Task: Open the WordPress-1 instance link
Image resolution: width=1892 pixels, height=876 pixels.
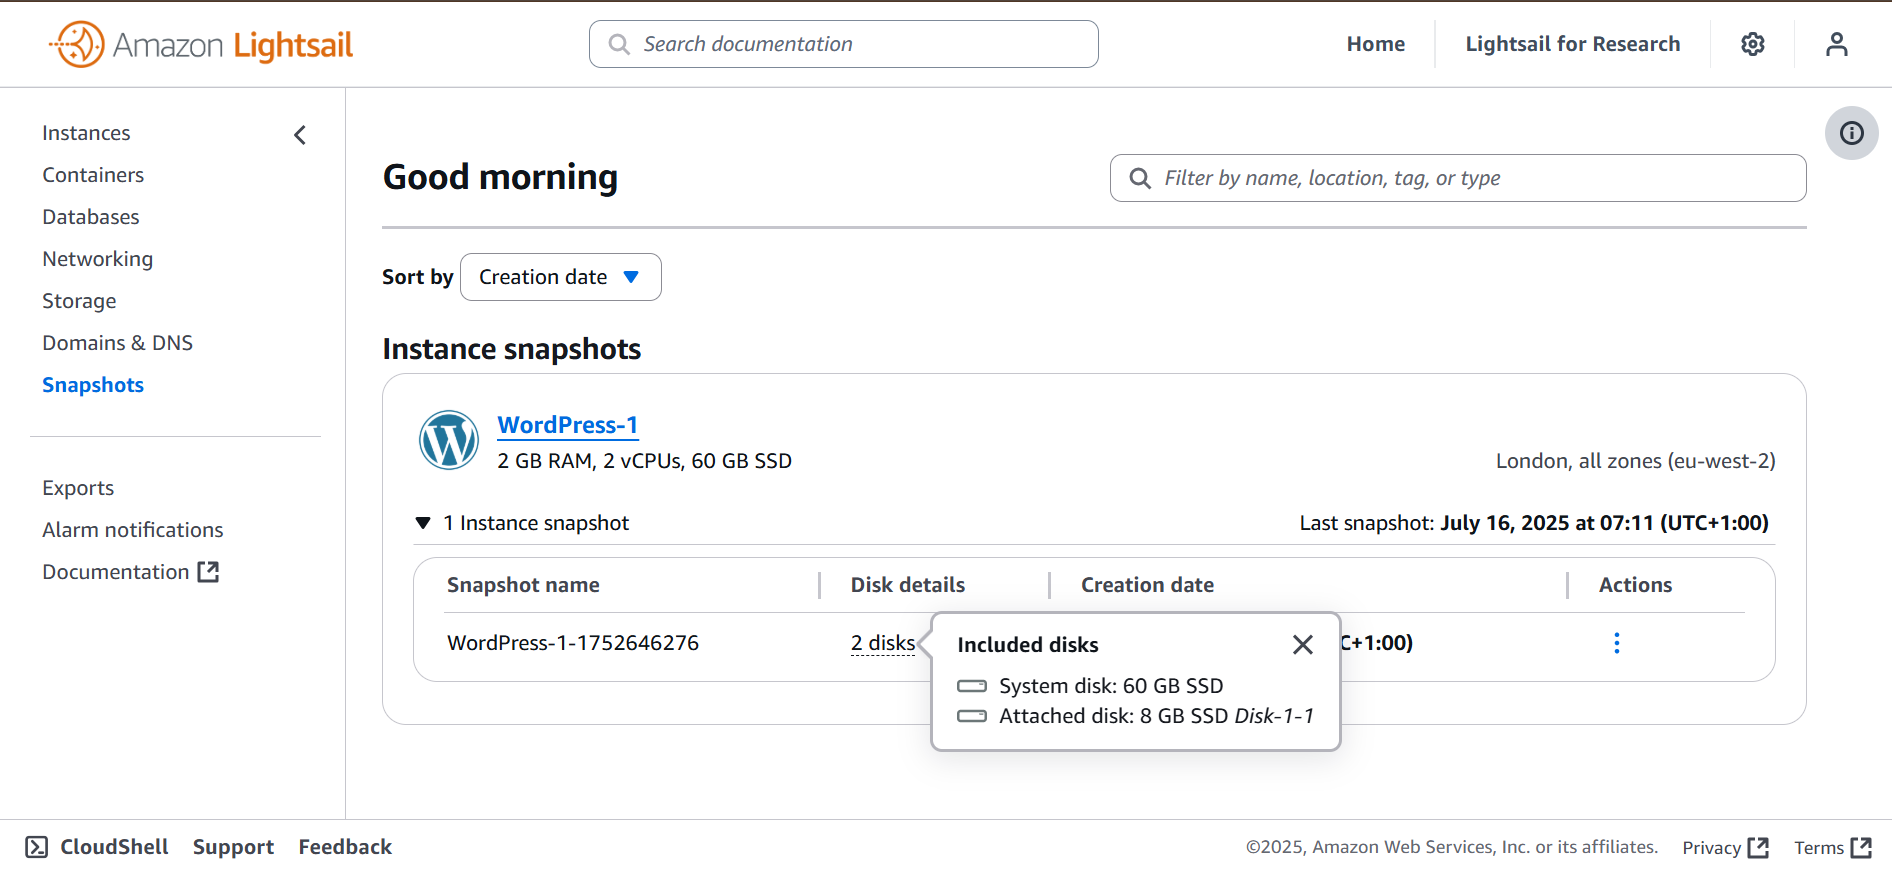Action: click(x=568, y=425)
